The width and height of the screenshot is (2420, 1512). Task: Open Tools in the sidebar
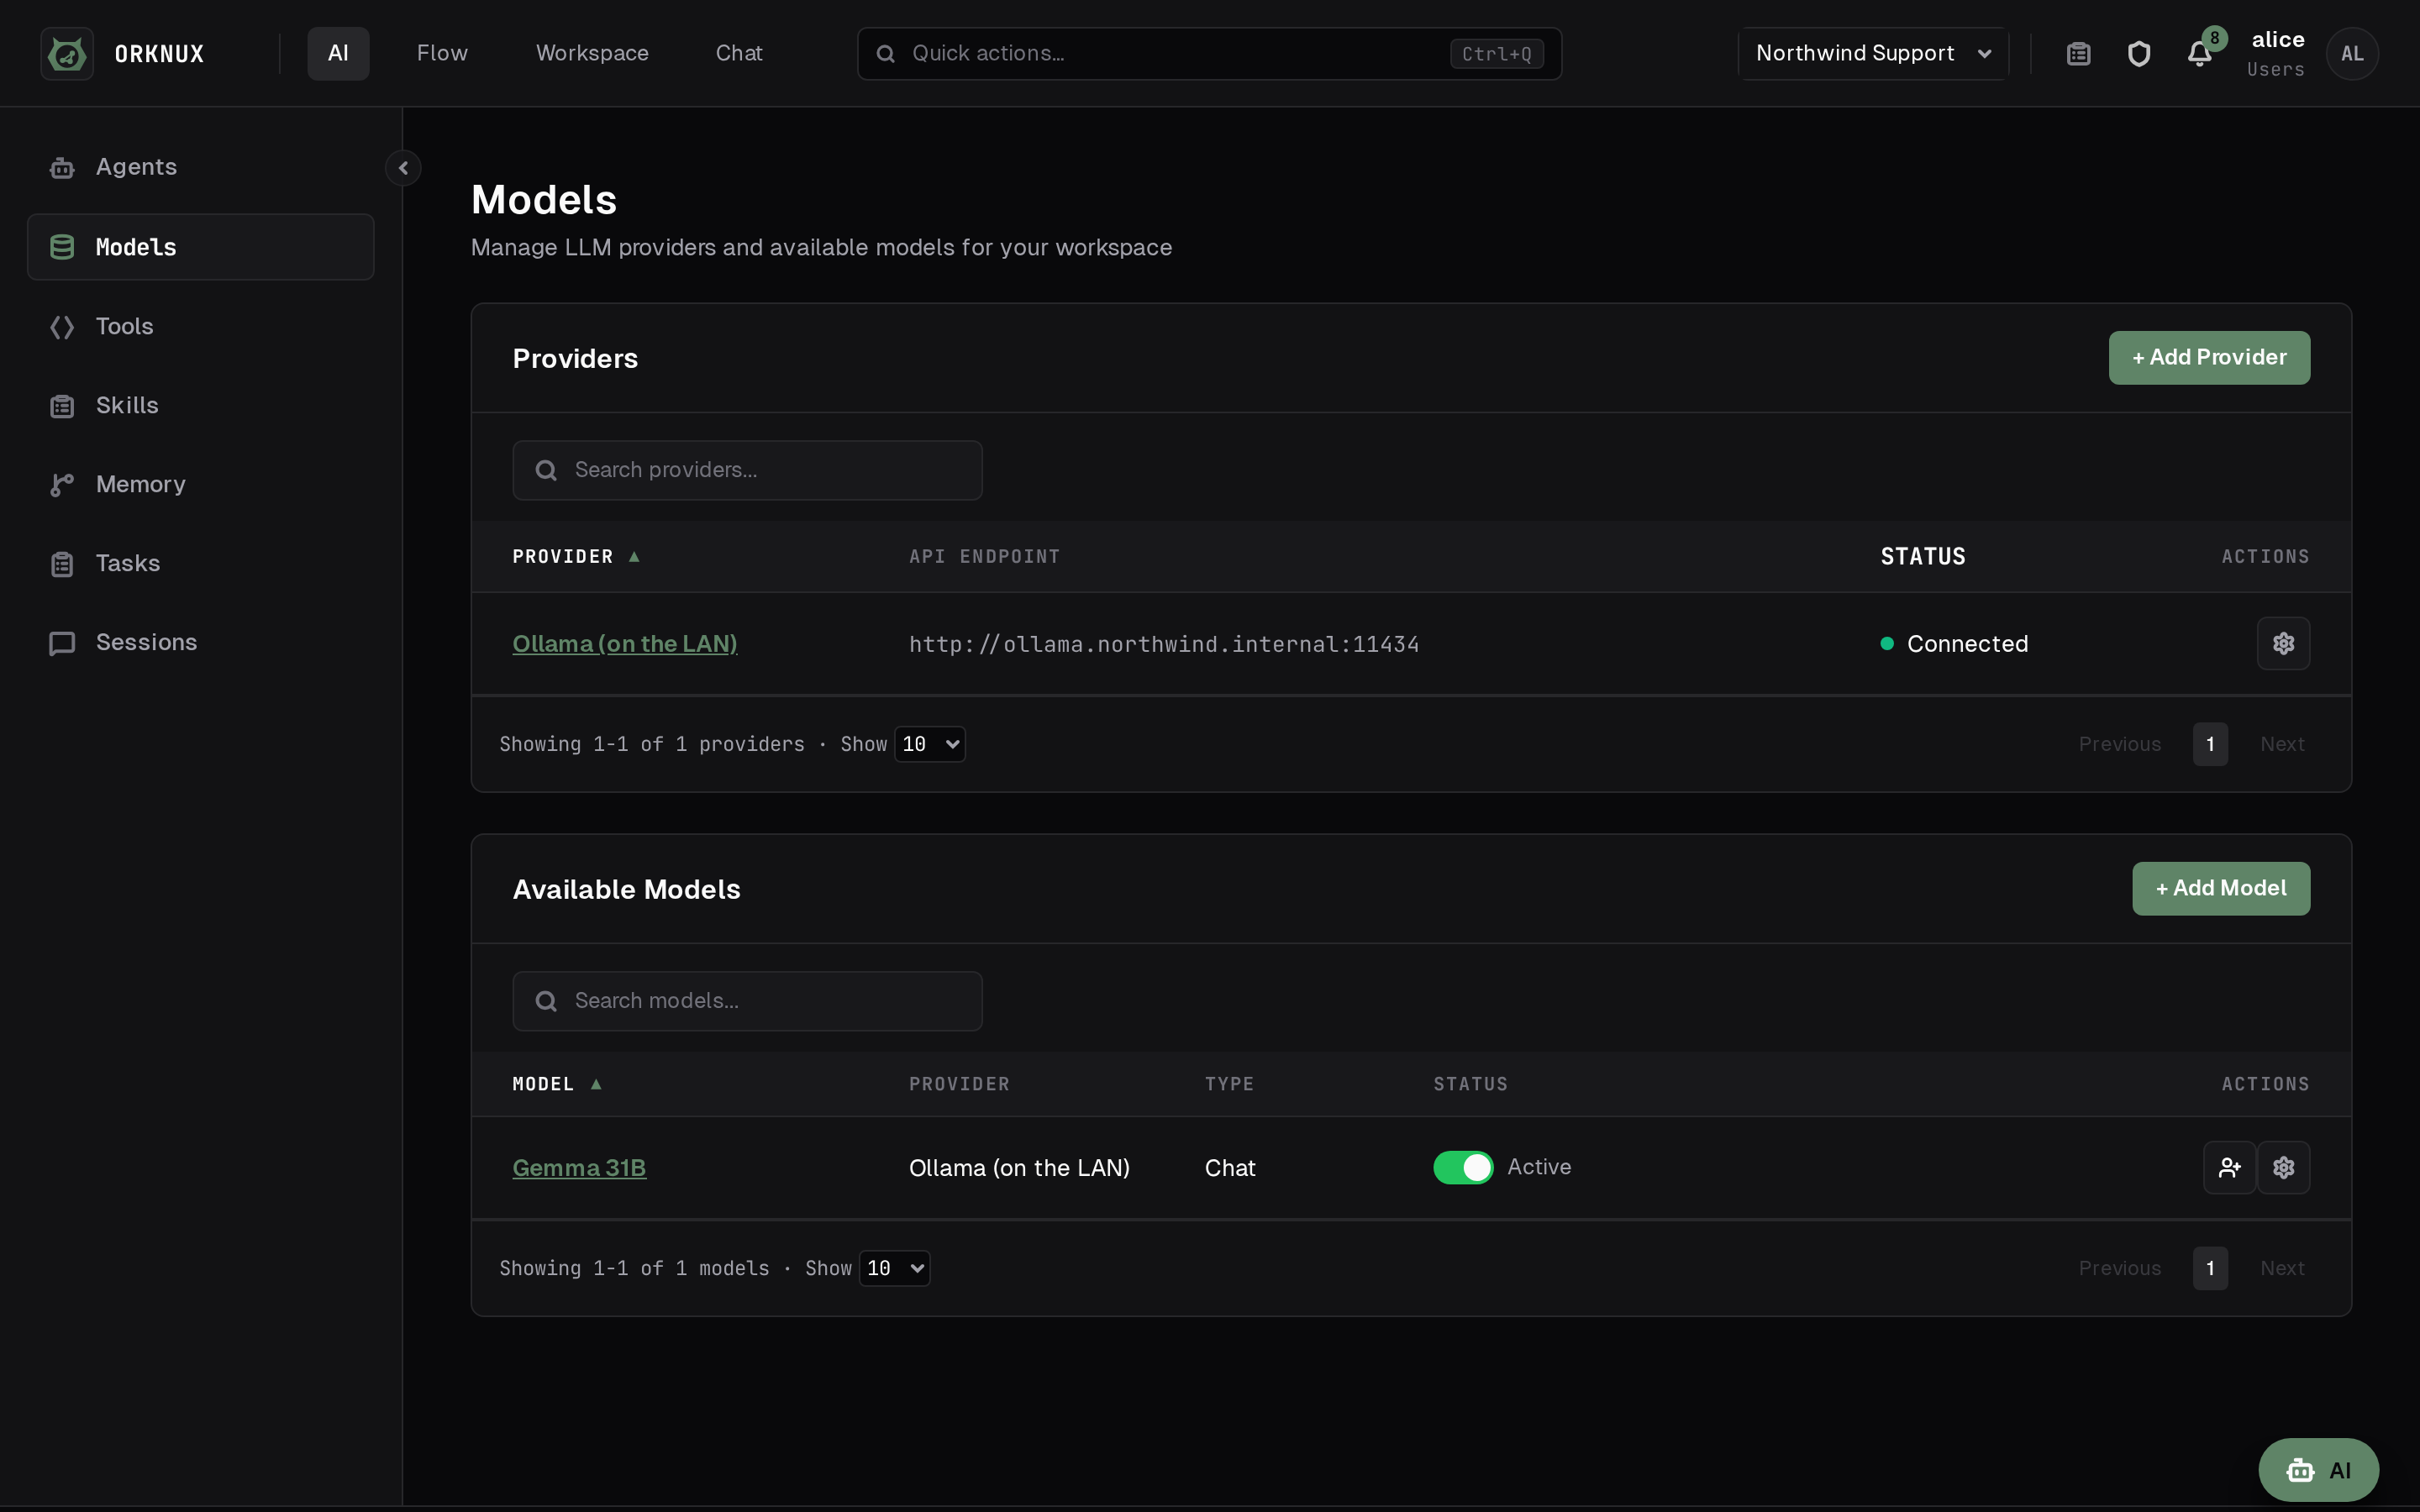(200, 326)
